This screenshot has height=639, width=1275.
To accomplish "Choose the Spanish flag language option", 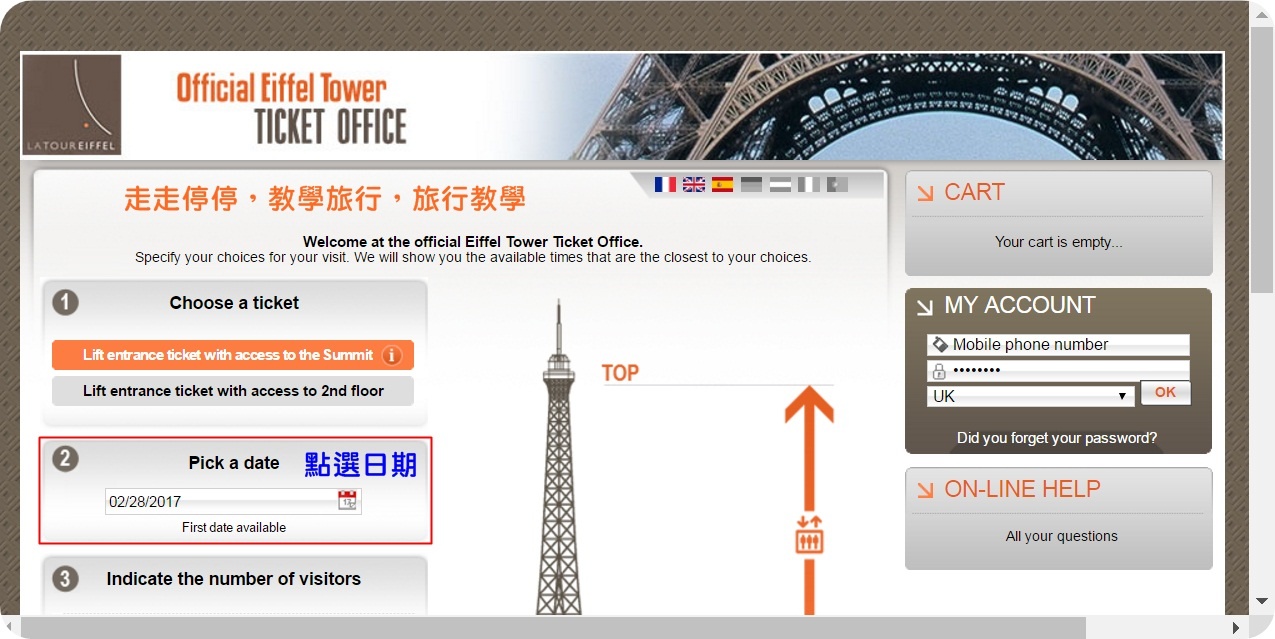I will coord(722,185).
